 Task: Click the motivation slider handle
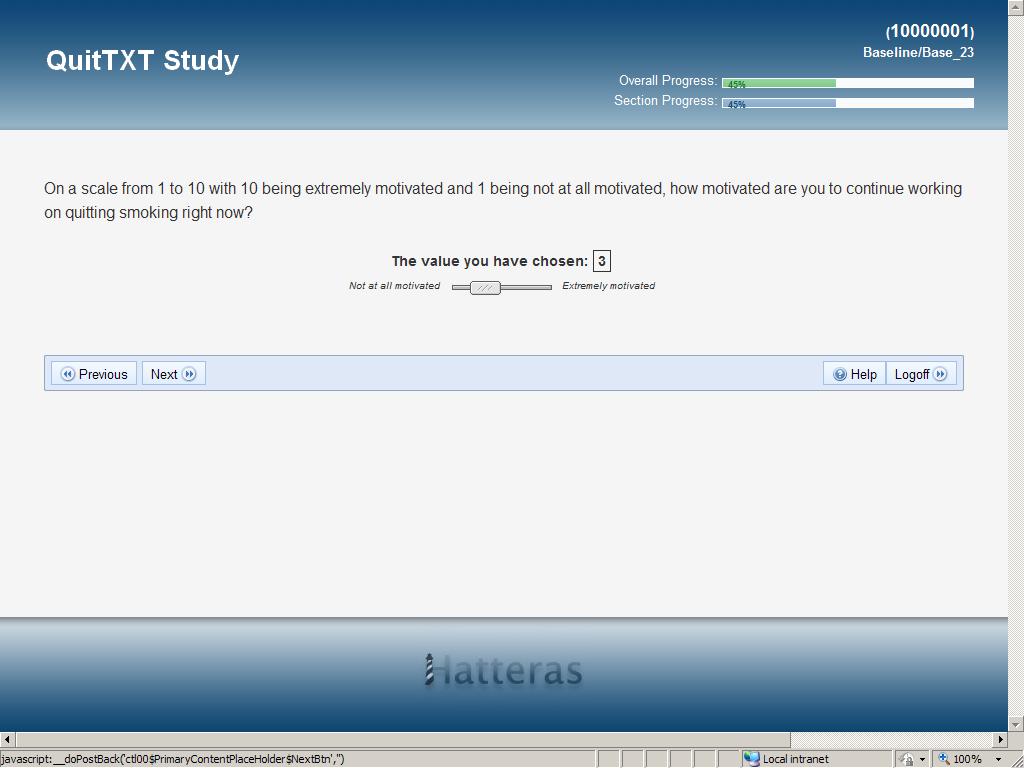pos(485,288)
